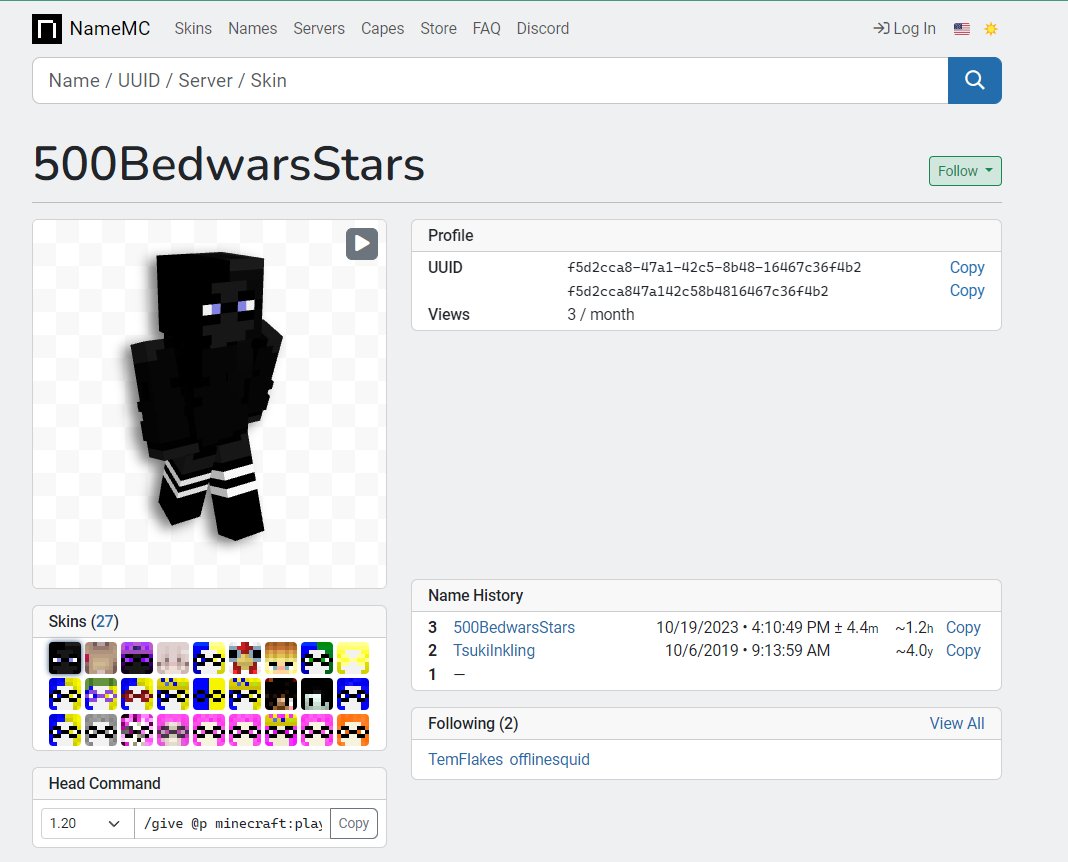The height and width of the screenshot is (862, 1068).
Task: Select the beige tan face skin
Action: coord(101,658)
